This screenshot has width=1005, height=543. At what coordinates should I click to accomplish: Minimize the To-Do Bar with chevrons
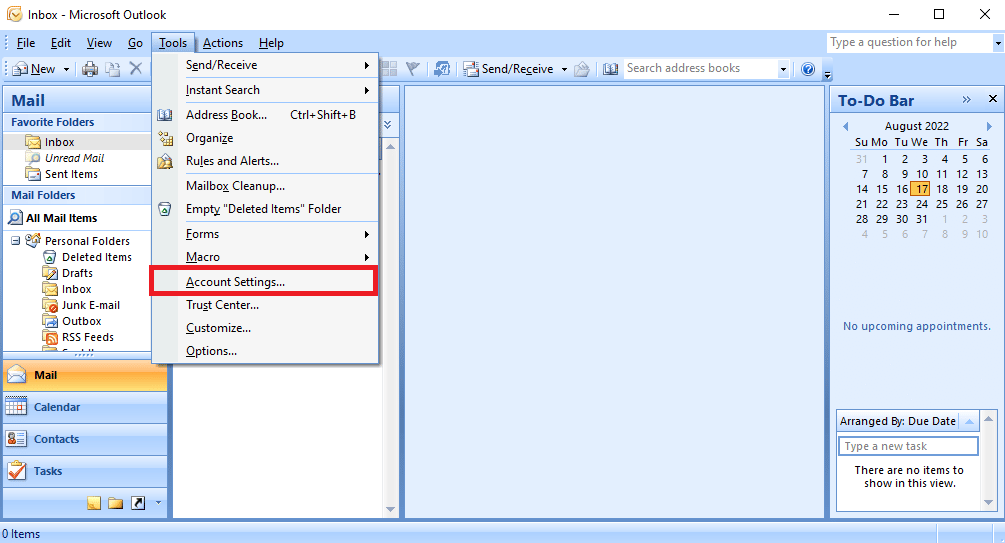967,99
